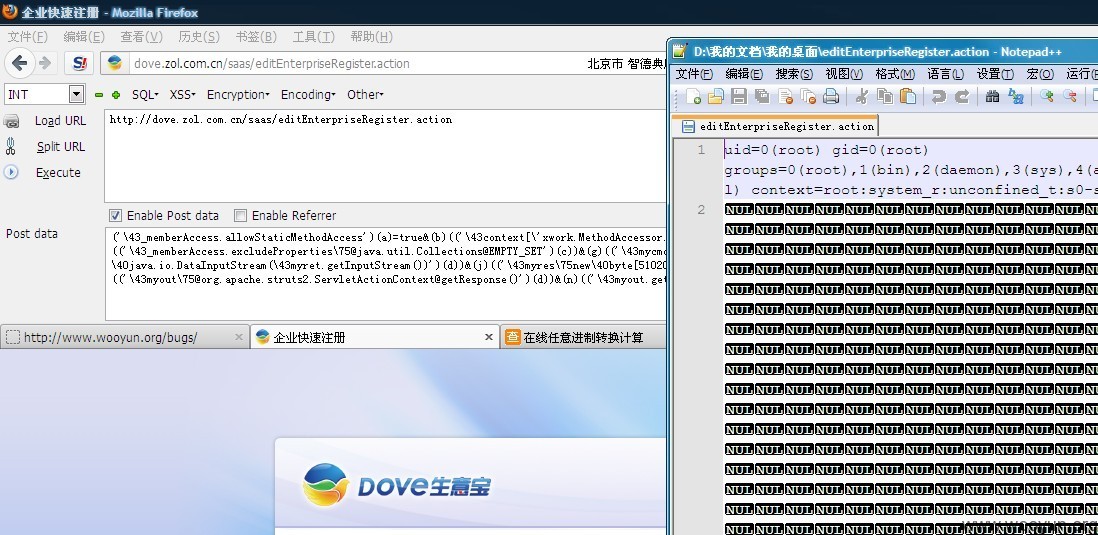Open Firefox 帮助(H) menu
The width and height of the screenshot is (1098, 535).
pos(371,36)
